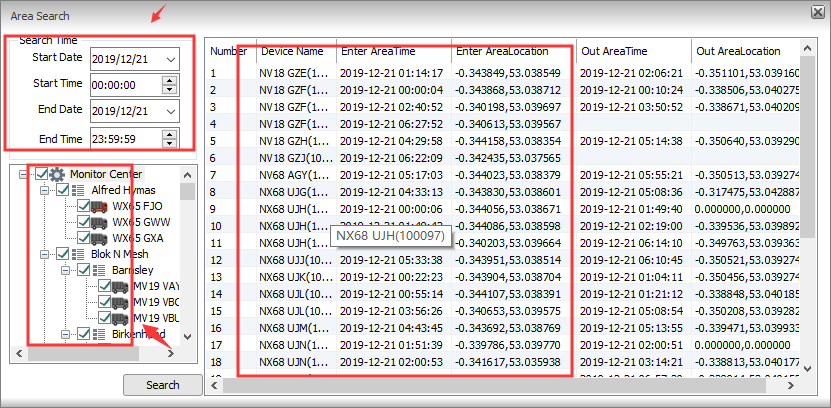Click the Search button
Screen dimensions: 831x408
tap(163, 385)
